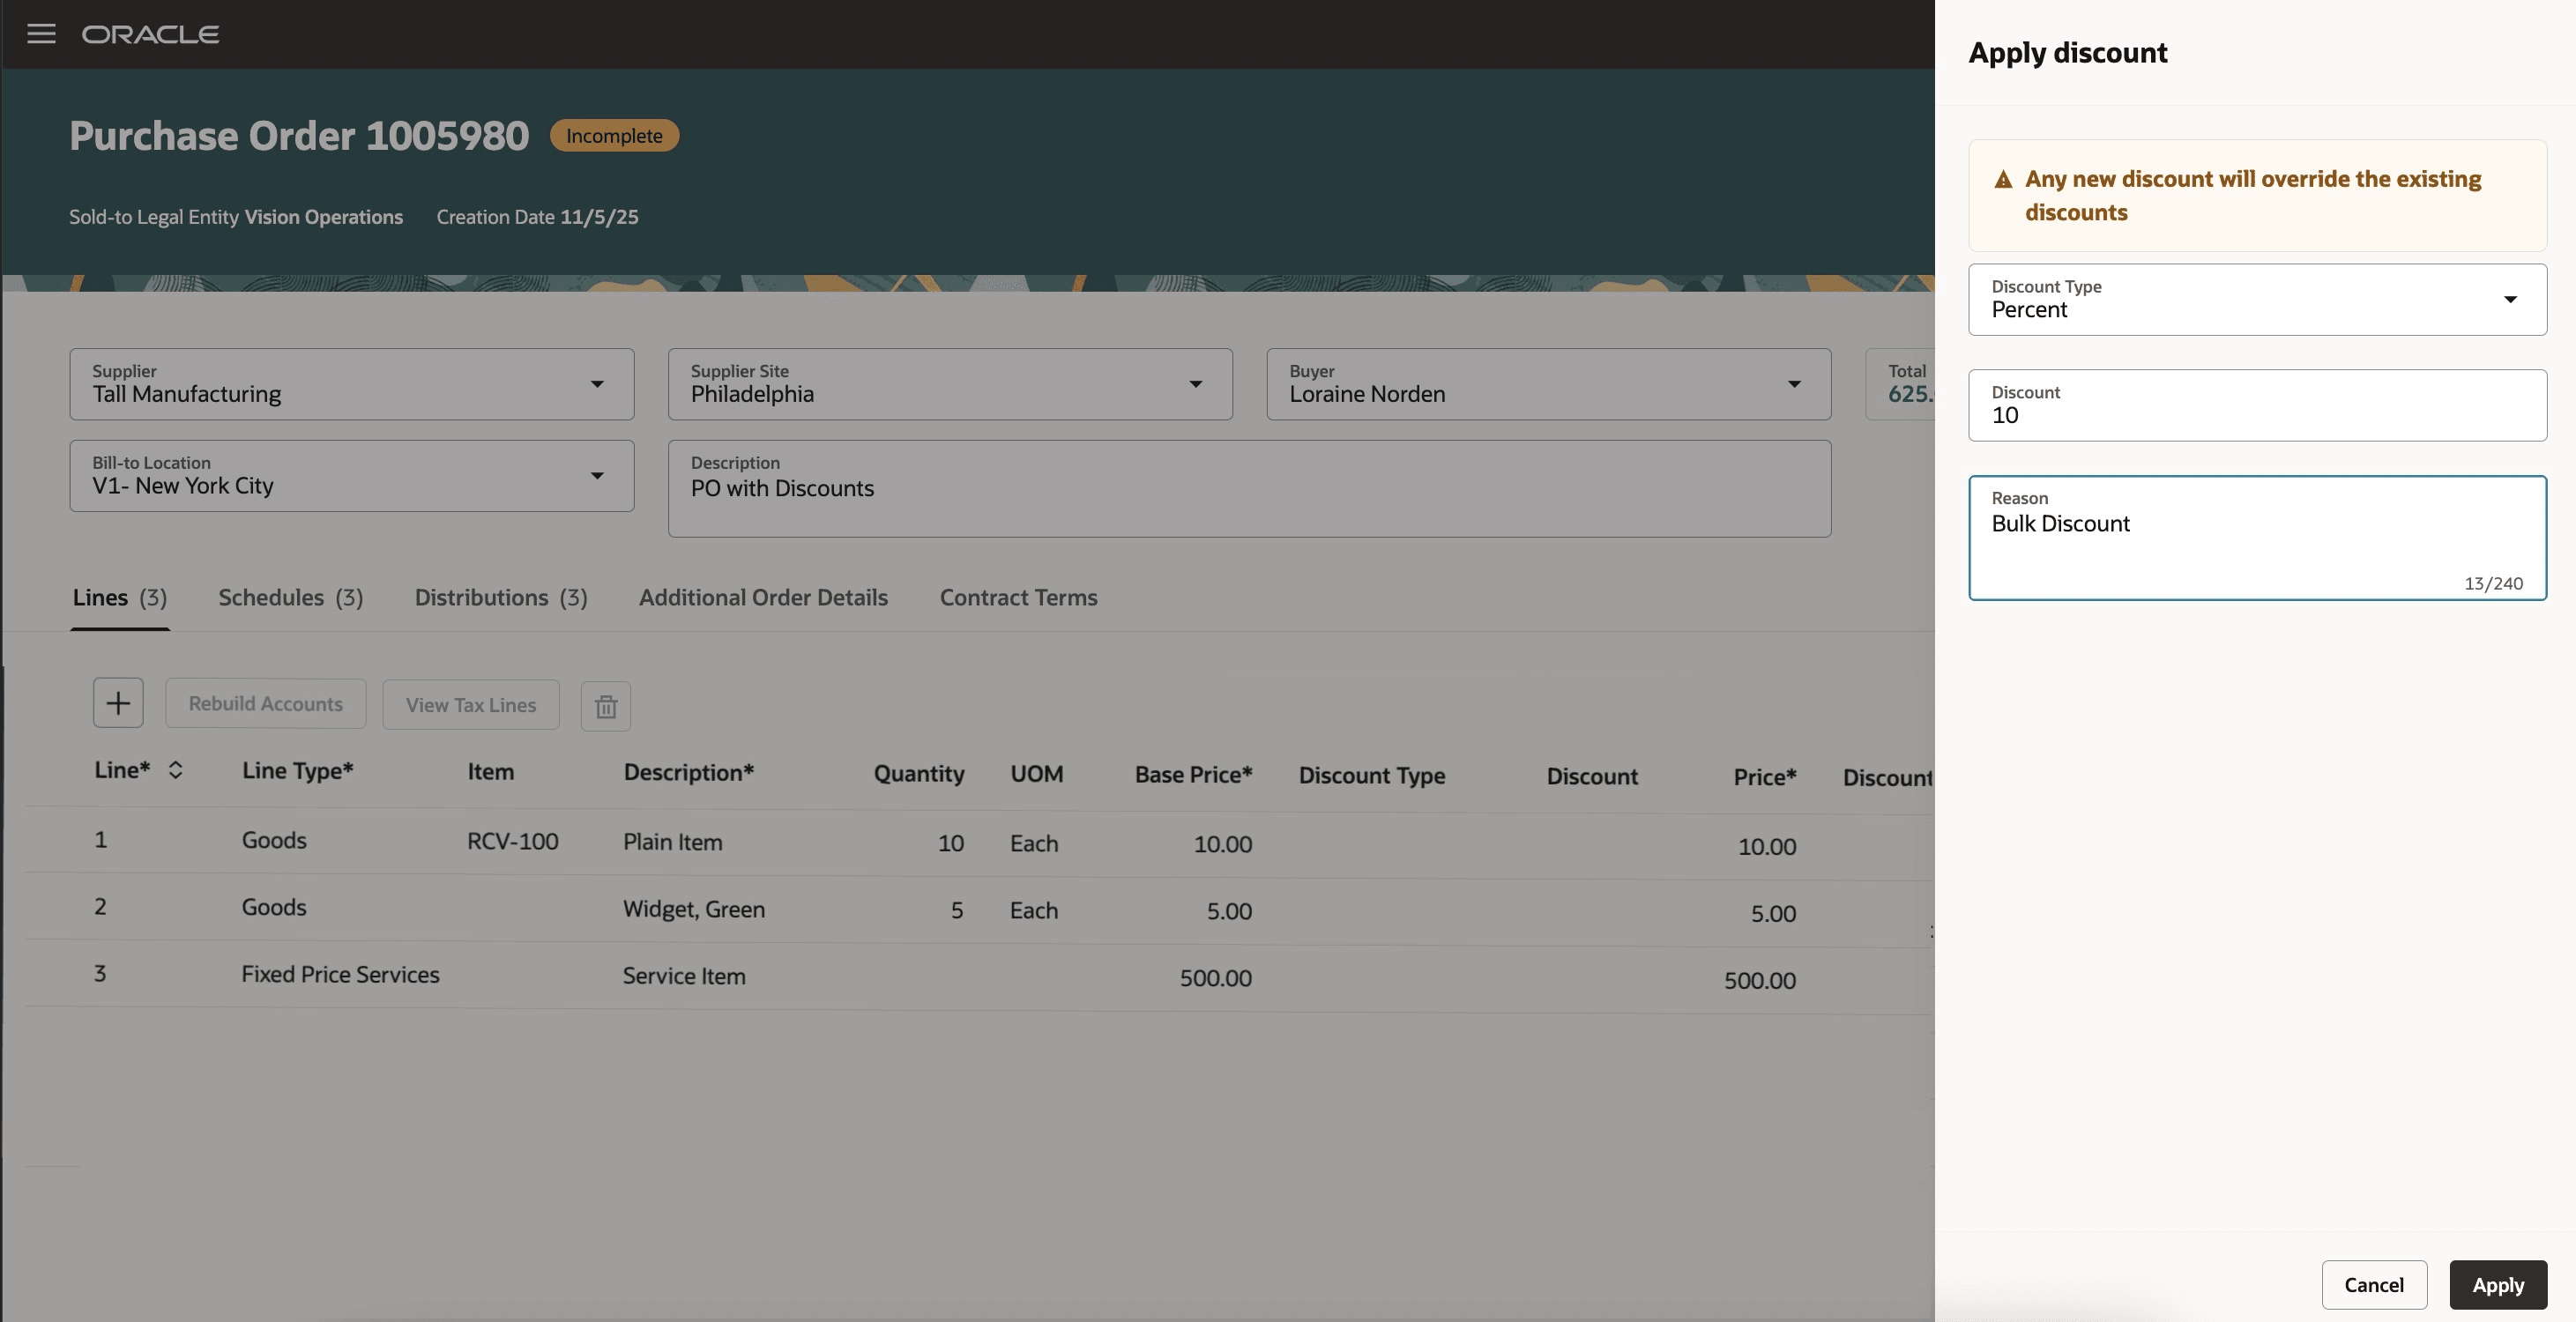Switch to the Distributions tab

point(500,598)
